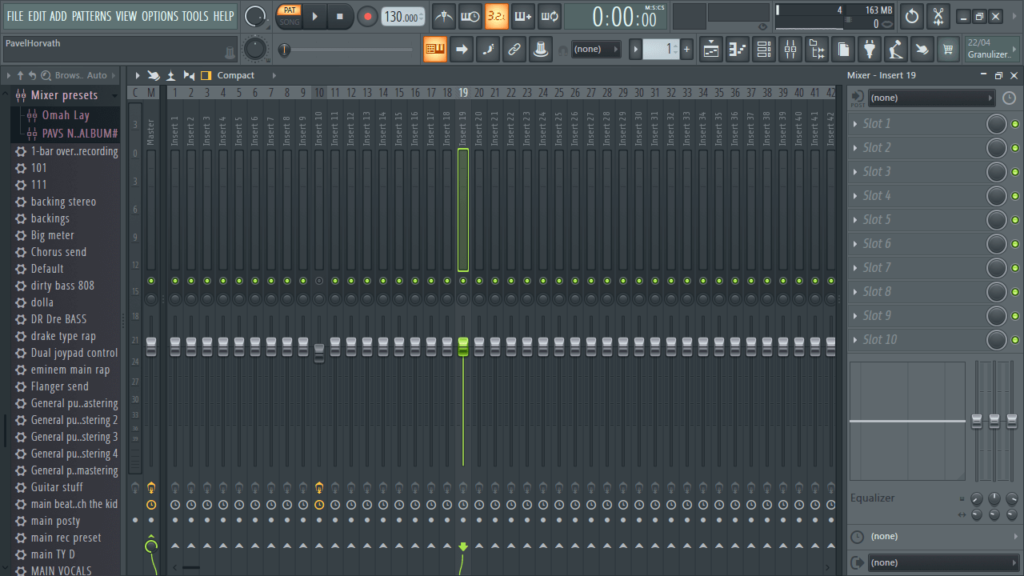Toggle the Master track mute light

tap(150, 281)
